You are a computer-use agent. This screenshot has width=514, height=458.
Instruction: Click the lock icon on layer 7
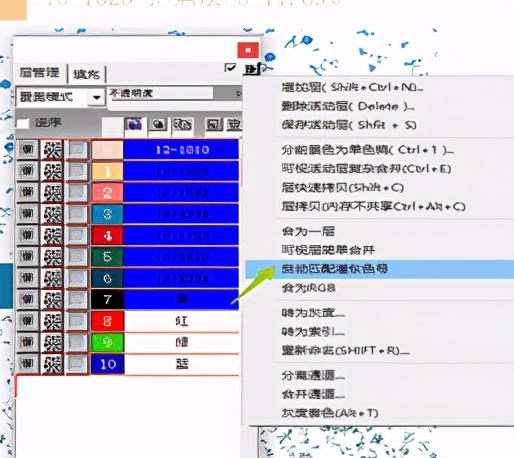point(53,299)
